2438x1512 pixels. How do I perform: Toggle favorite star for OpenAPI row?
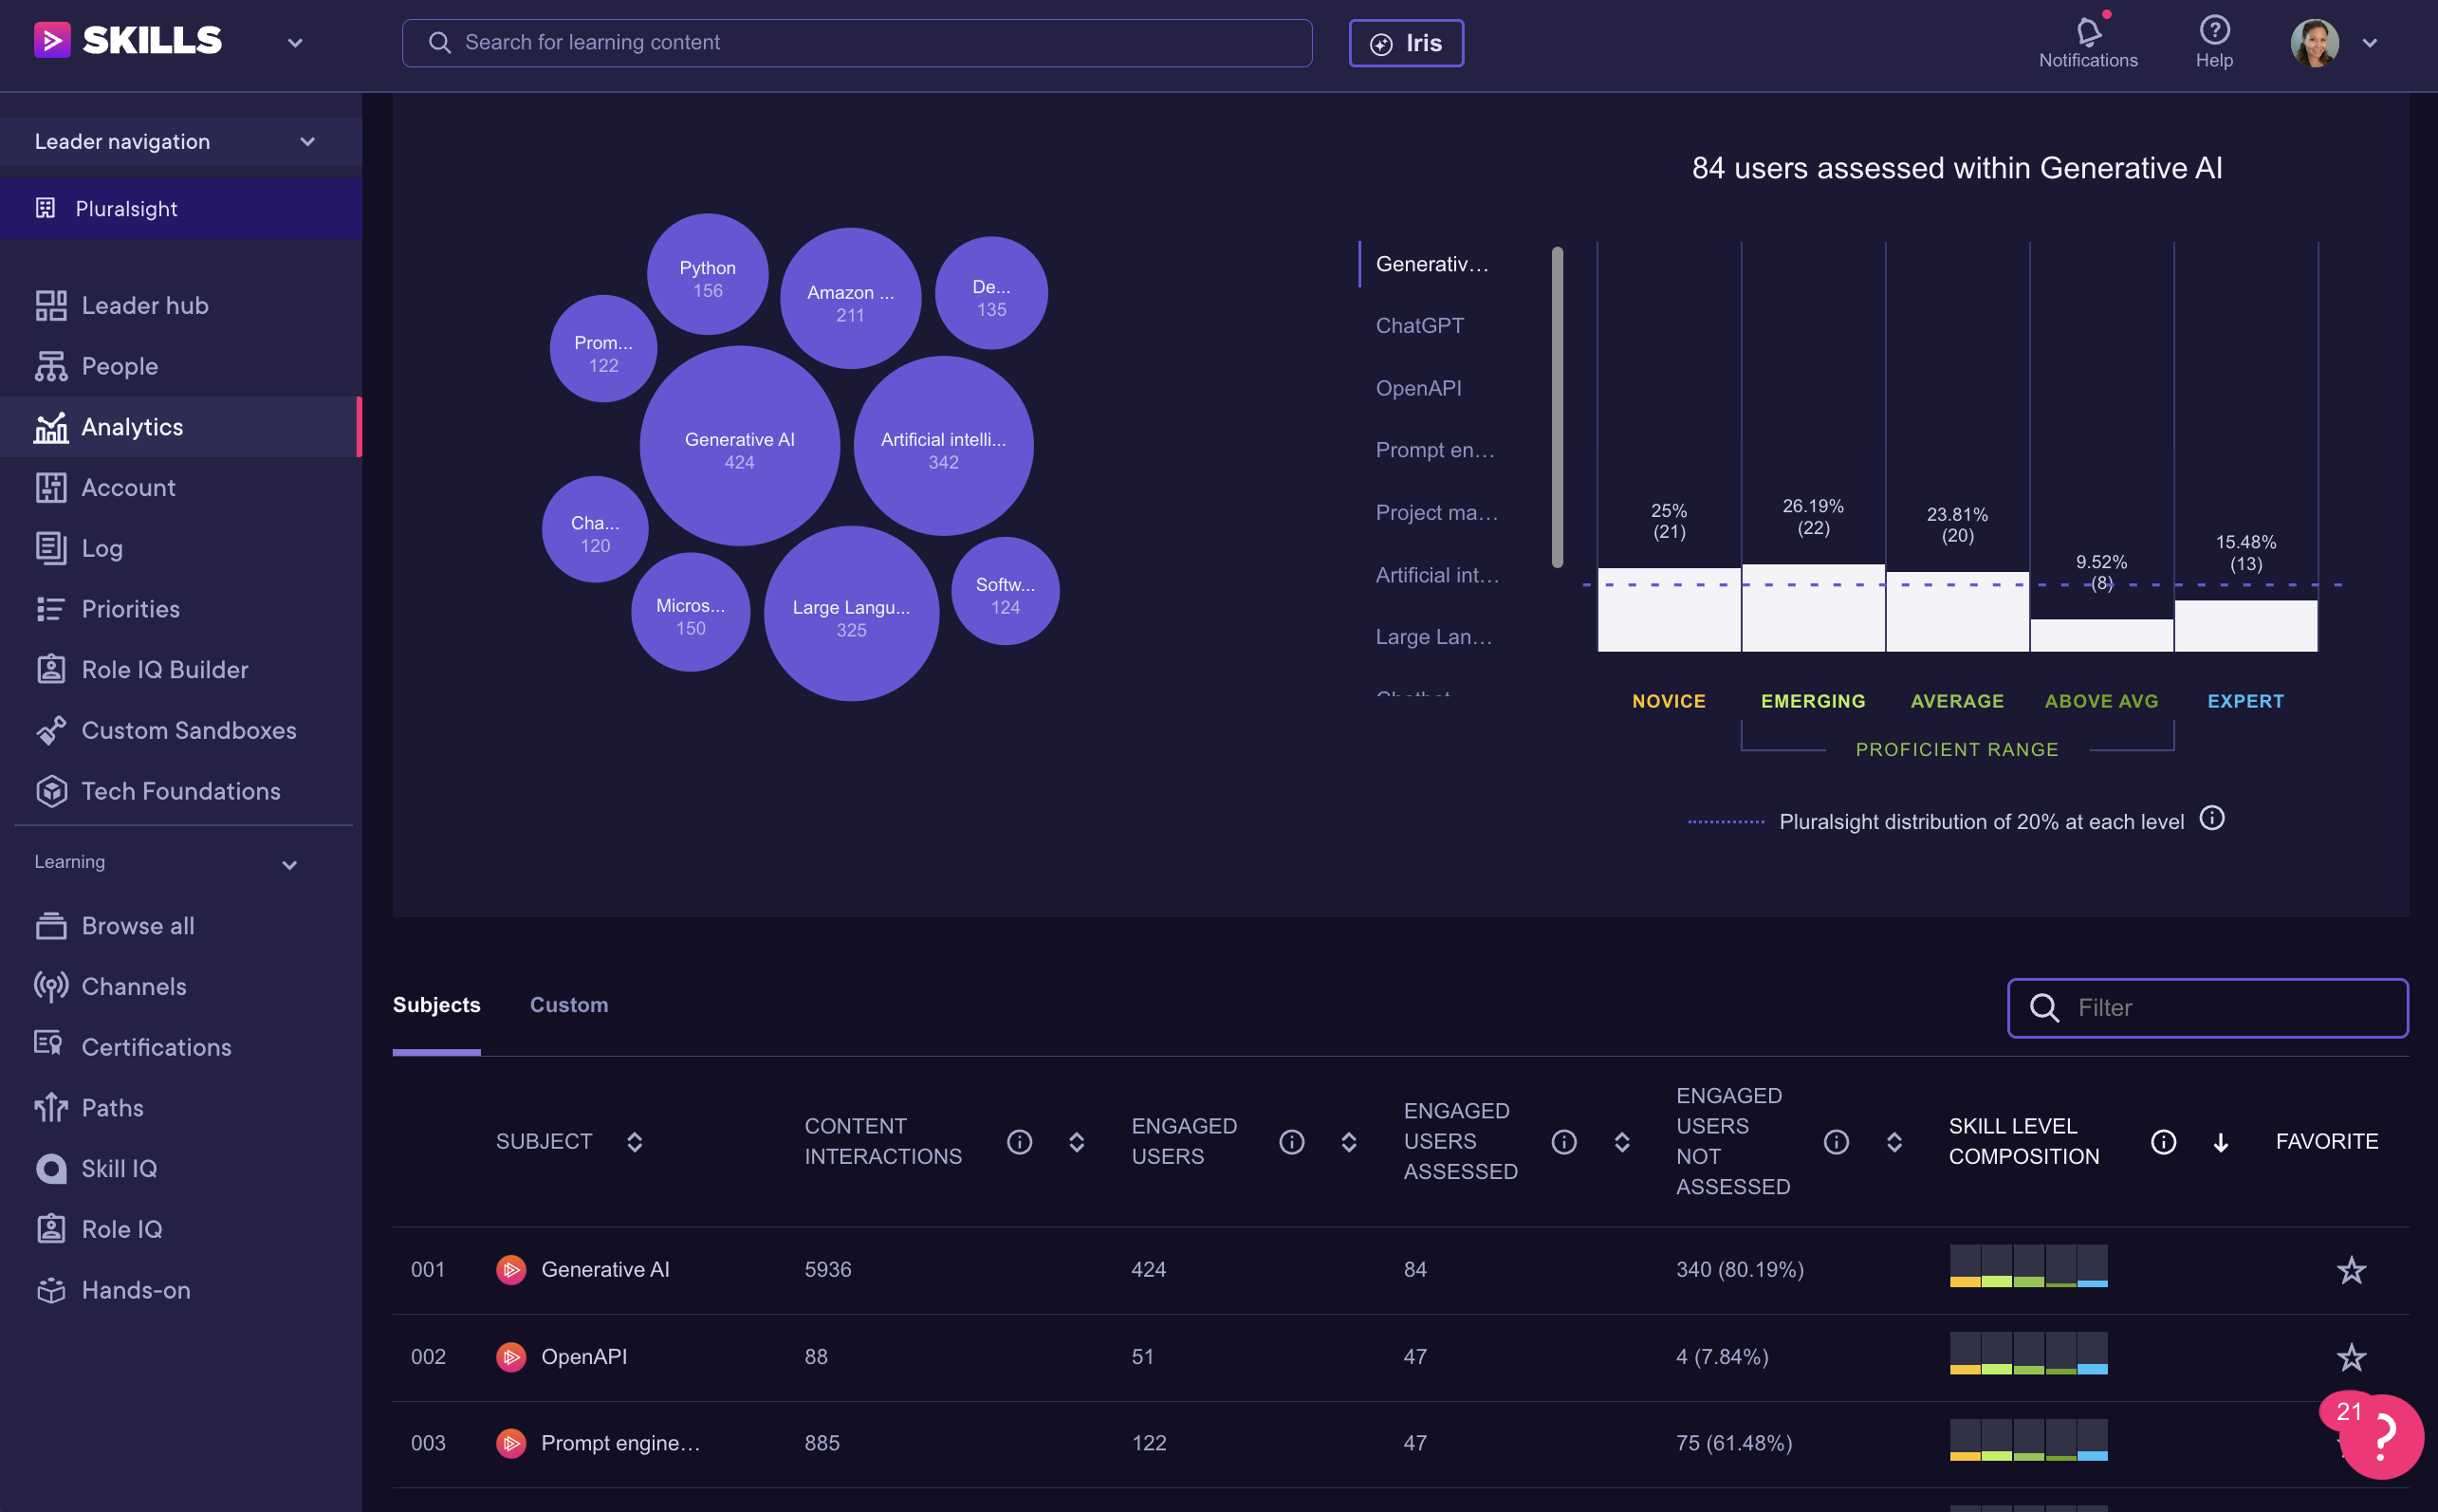click(2351, 1357)
